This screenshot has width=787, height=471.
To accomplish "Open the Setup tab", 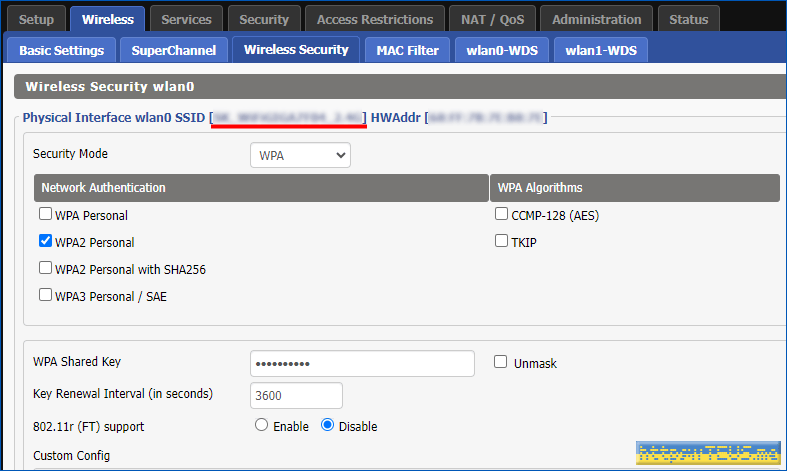I will point(37,19).
